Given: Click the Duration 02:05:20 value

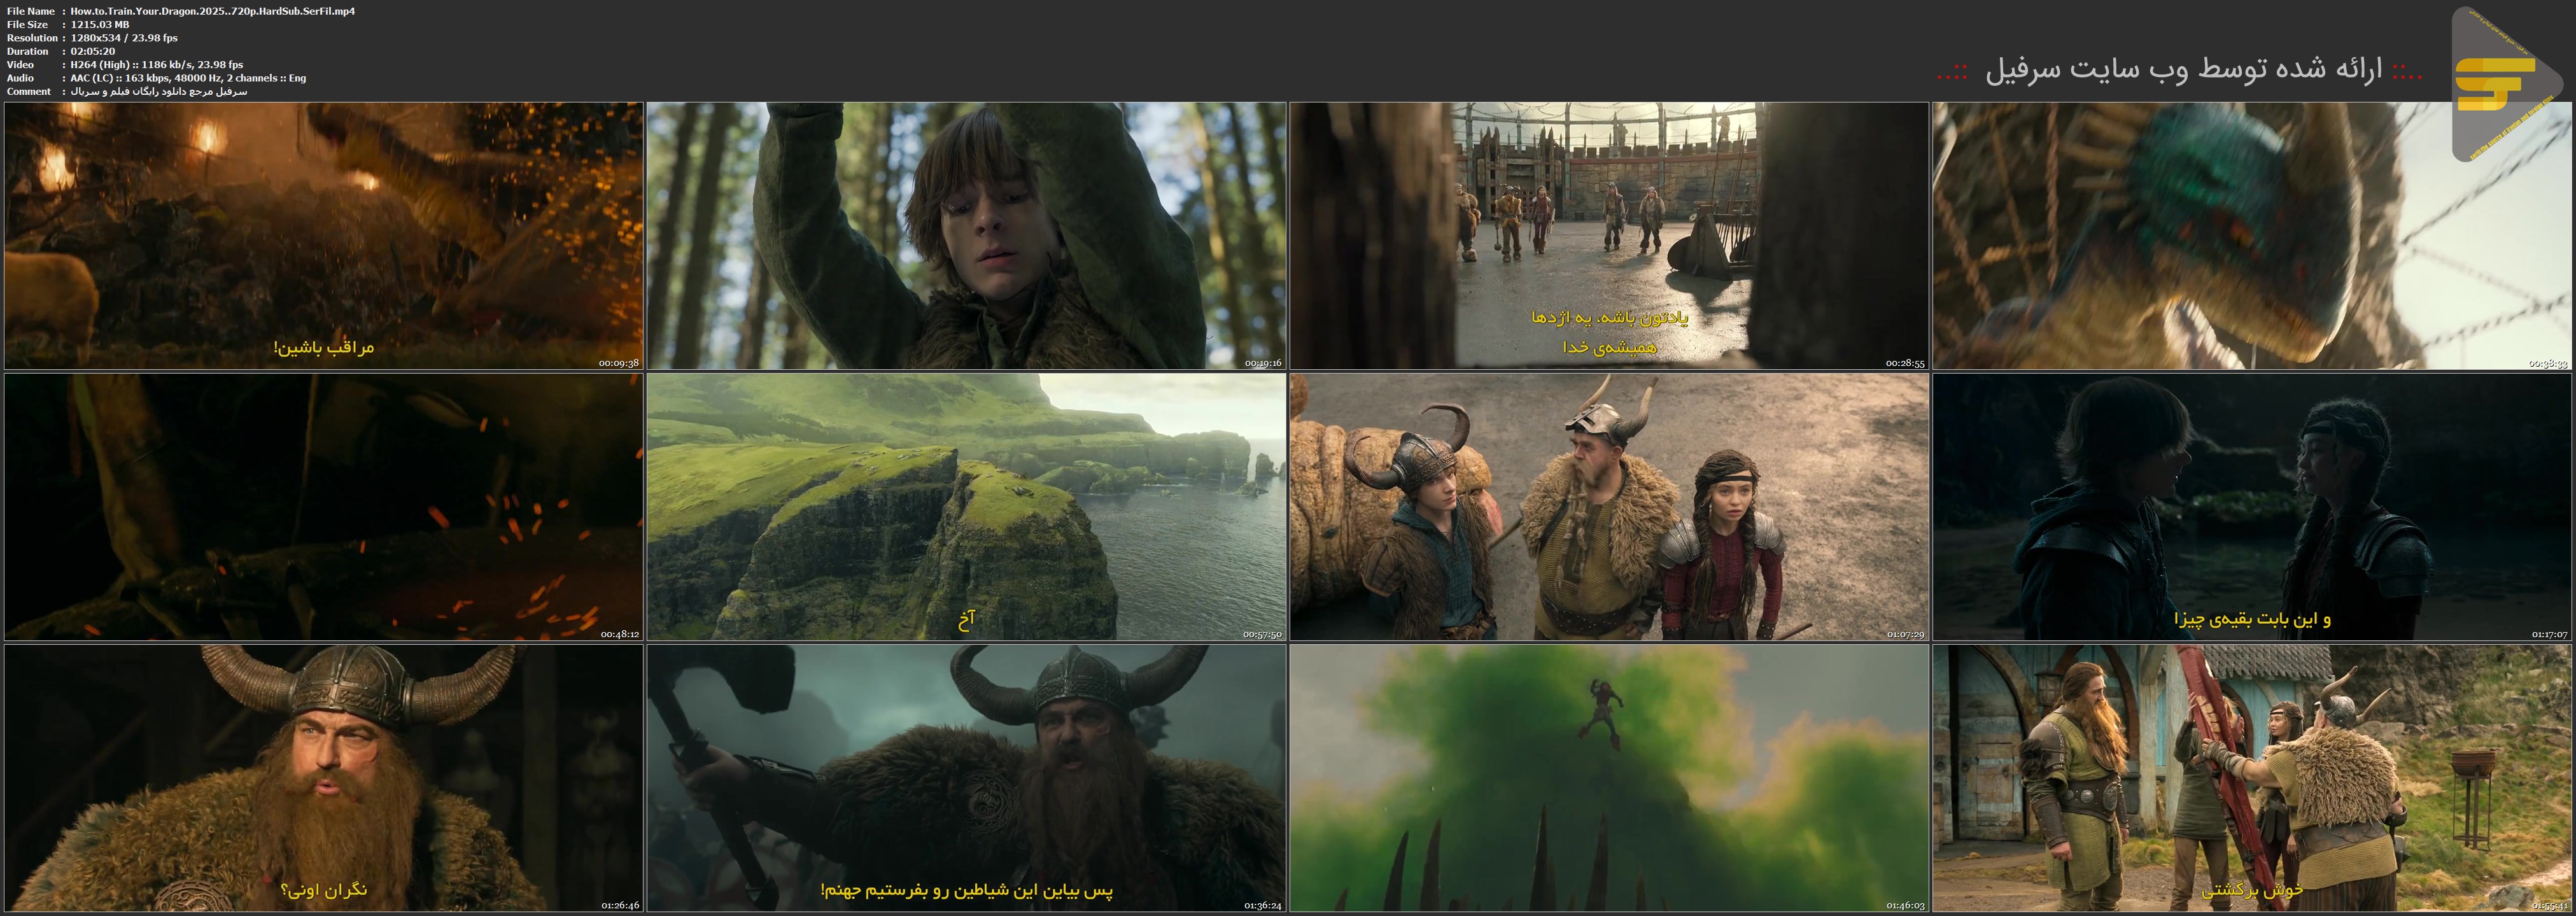Looking at the screenshot, I should coord(93,51).
